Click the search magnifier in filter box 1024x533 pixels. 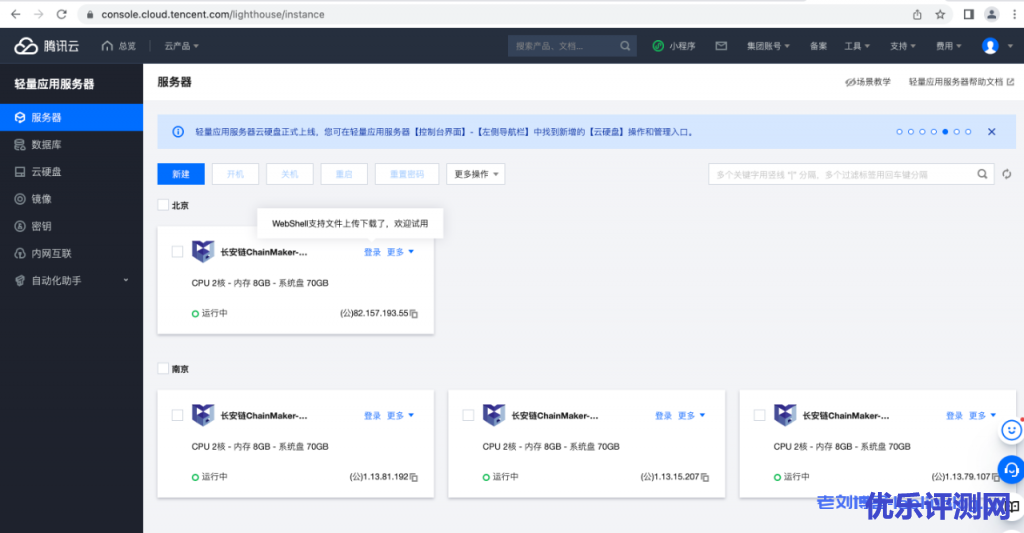coord(983,174)
